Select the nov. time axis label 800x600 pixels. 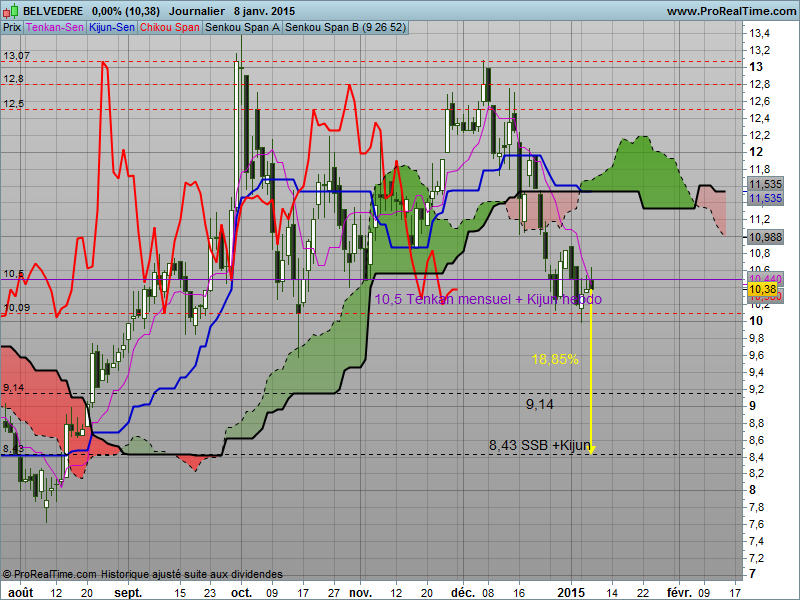pyautogui.click(x=360, y=592)
